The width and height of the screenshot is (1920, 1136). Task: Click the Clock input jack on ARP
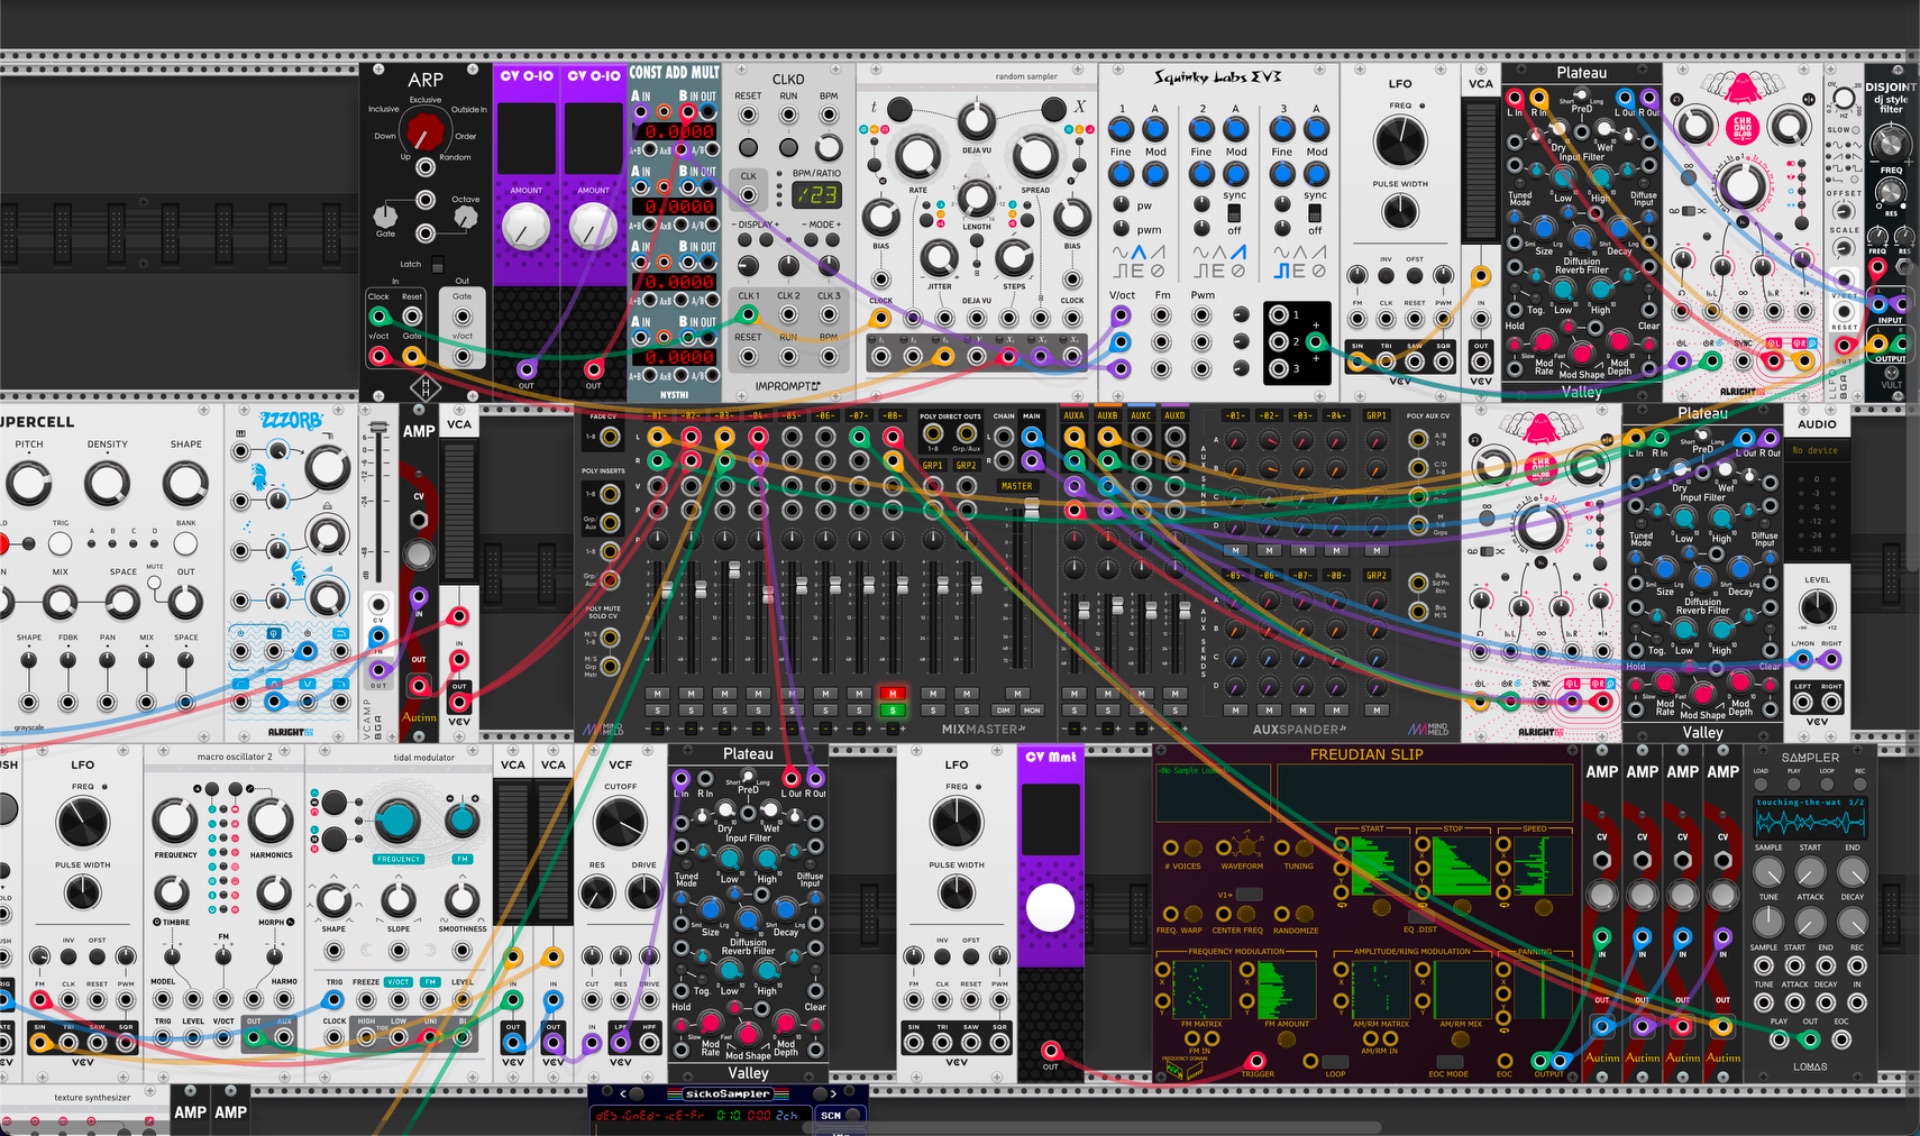(x=379, y=316)
